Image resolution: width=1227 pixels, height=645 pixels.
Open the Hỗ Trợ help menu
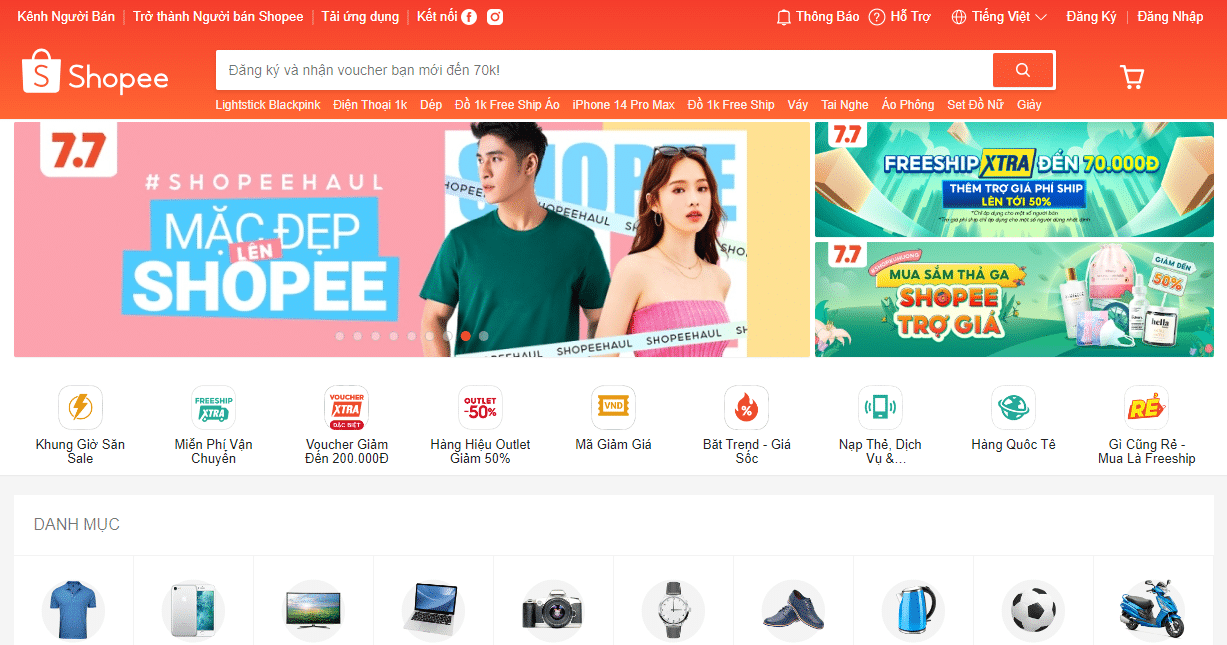[900, 16]
